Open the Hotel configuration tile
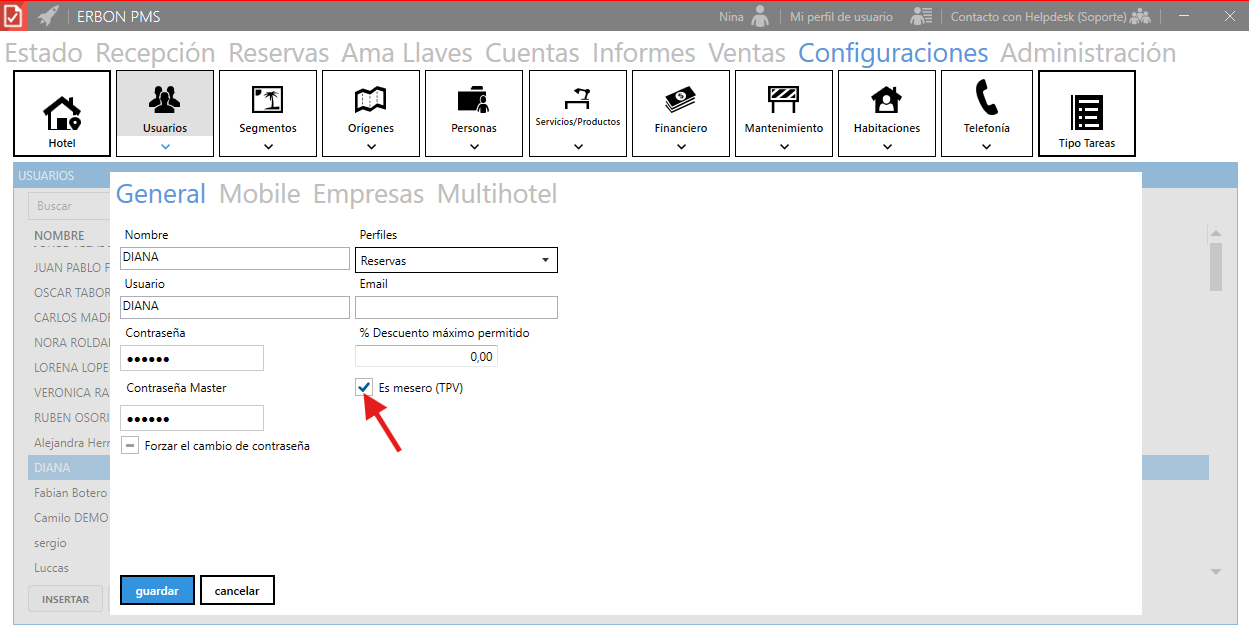This screenshot has height=634, width=1249. click(x=62, y=113)
